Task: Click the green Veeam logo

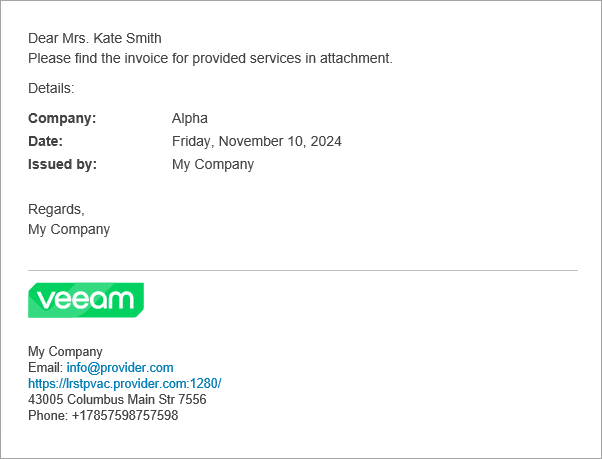Action: click(86, 300)
